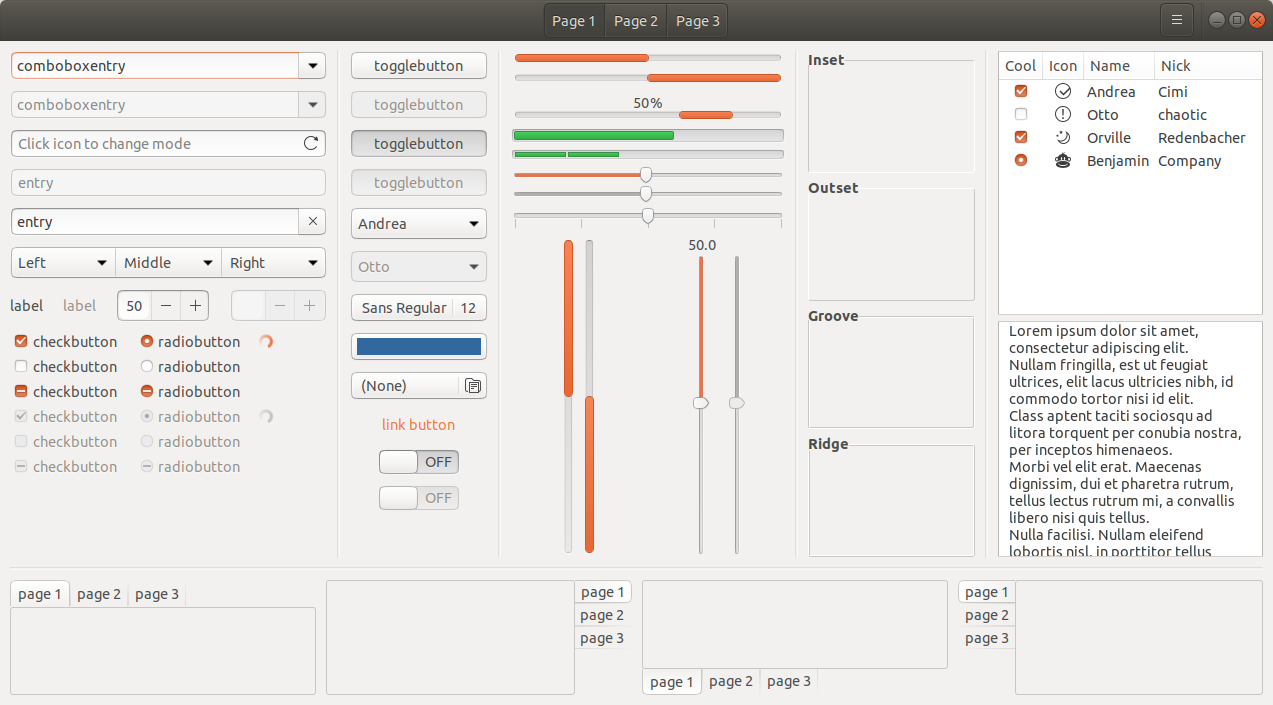The height and width of the screenshot is (705, 1273).
Task: Click the refresh icon in mode entry
Action: (x=311, y=143)
